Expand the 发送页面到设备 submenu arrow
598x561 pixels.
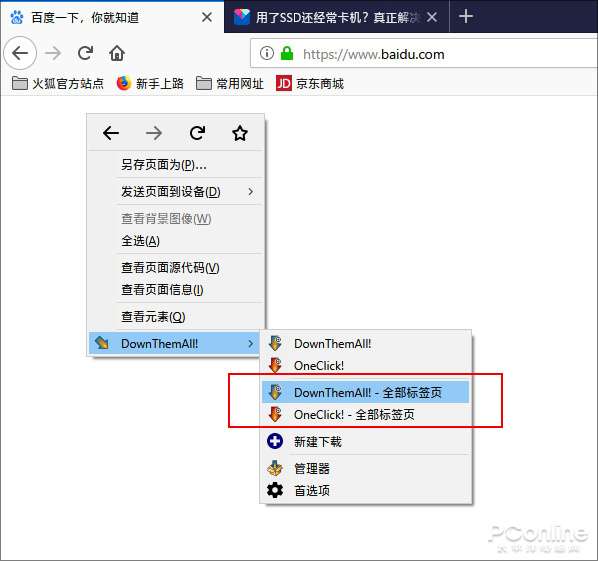point(251,191)
